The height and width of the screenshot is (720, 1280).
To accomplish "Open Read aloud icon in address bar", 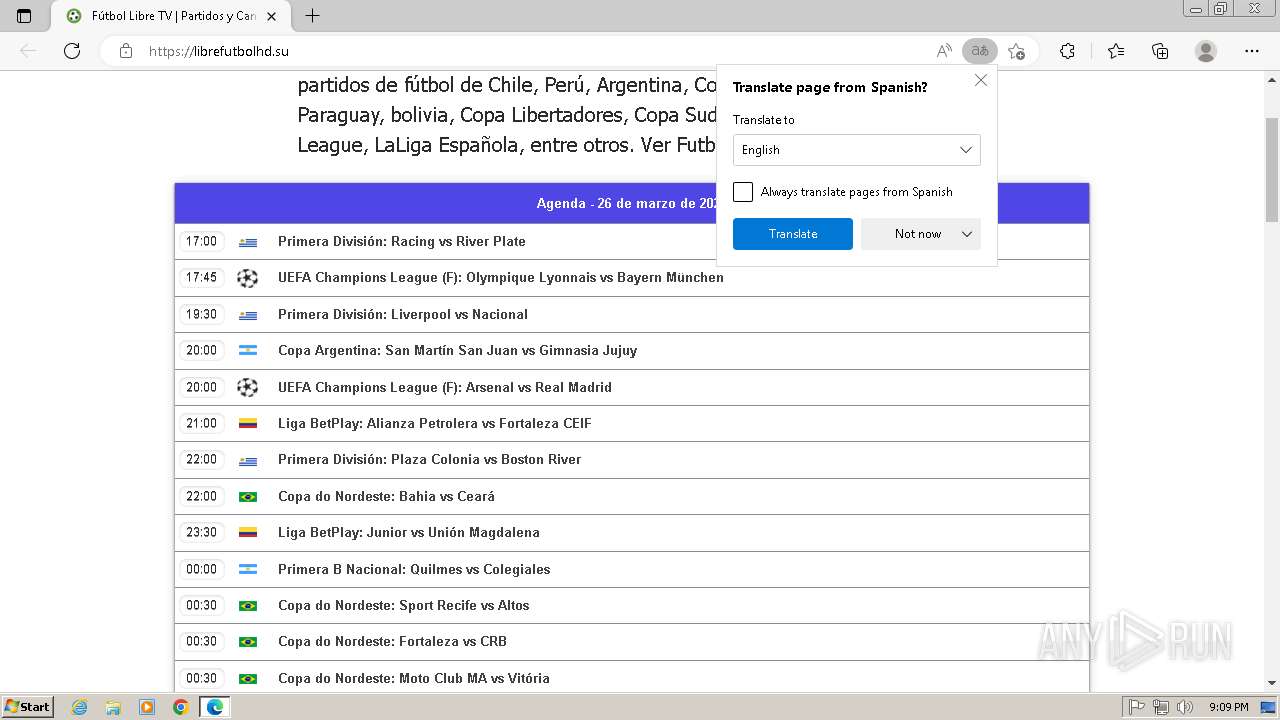I will [x=944, y=51].
